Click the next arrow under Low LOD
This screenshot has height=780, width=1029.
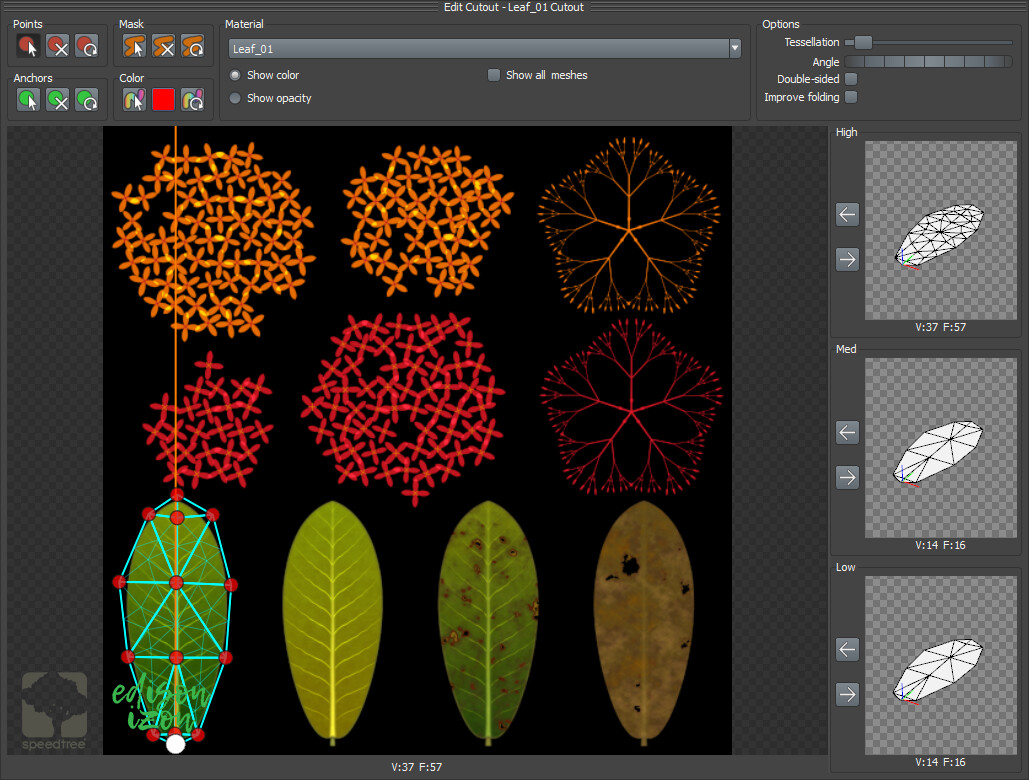click(846, 694)
